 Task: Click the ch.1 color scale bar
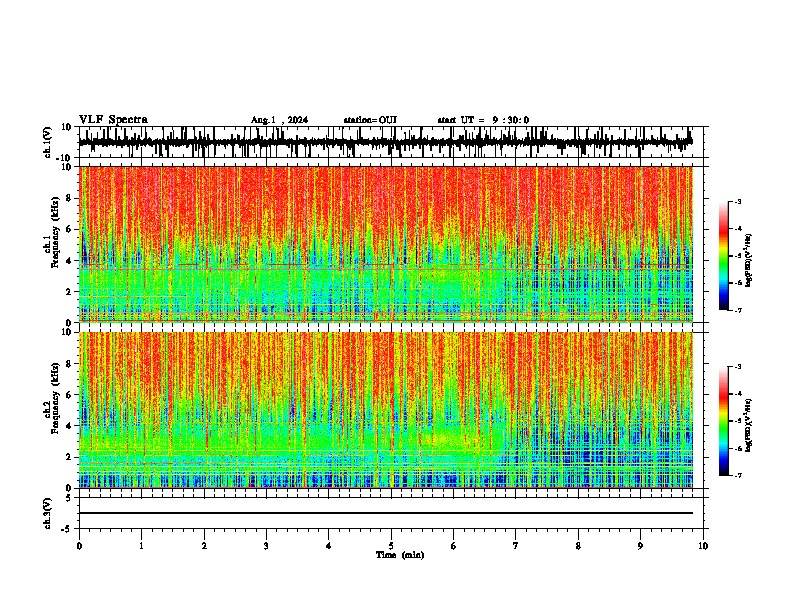click(x=723, y=256)
